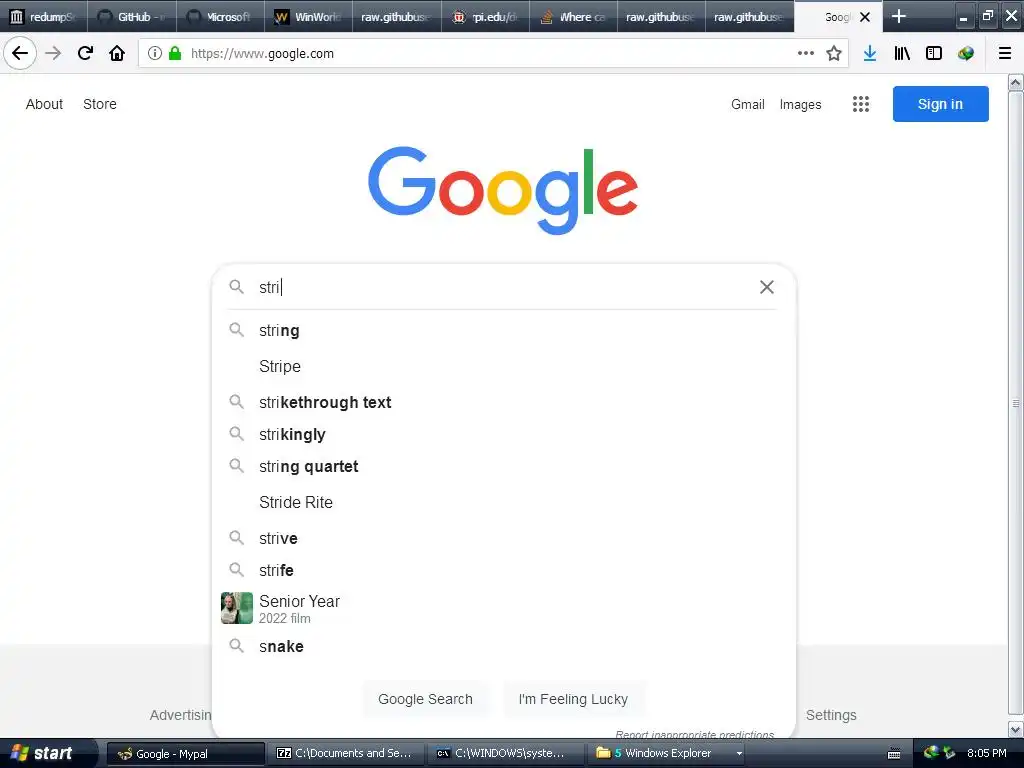Viewport: 1024px width, 768px height.
Task: Click the I'm Feeling Lucky button
Action: (x=573, y=699)
